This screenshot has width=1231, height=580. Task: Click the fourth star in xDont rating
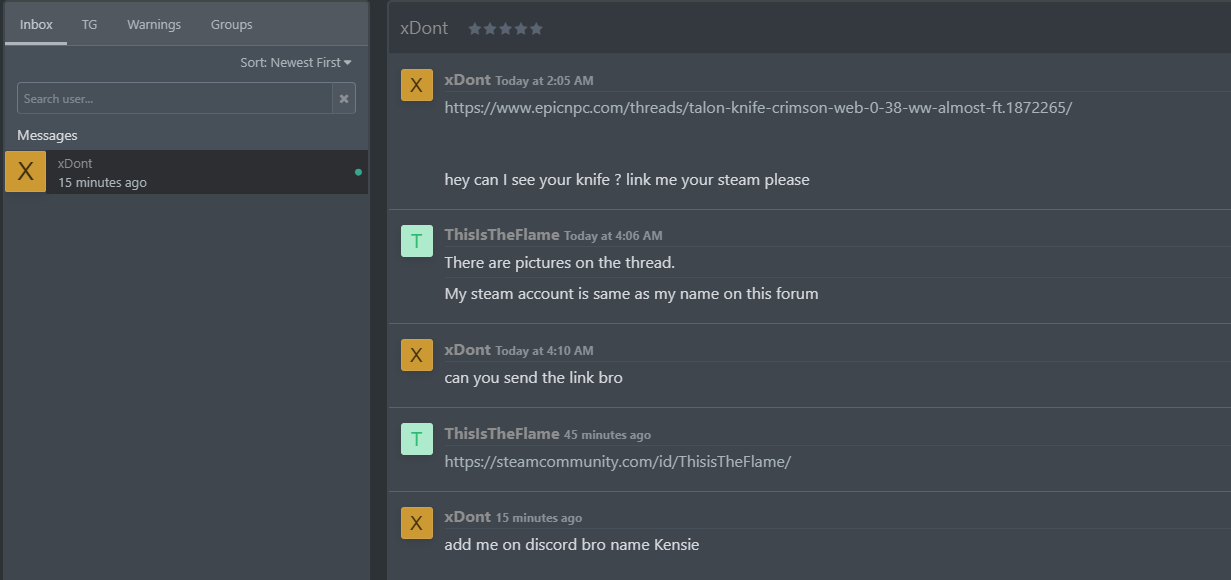(521, 29)
